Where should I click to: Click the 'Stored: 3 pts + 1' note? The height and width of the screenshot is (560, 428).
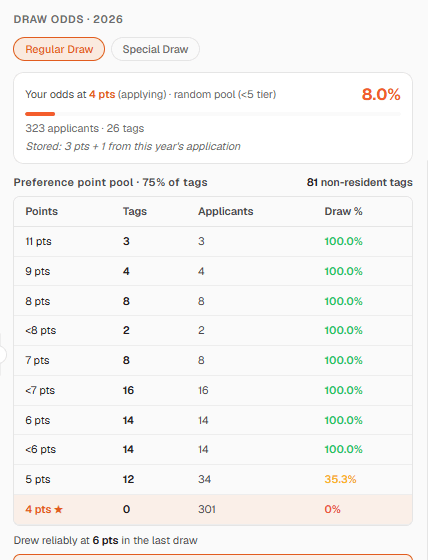(x=133, y=146)
